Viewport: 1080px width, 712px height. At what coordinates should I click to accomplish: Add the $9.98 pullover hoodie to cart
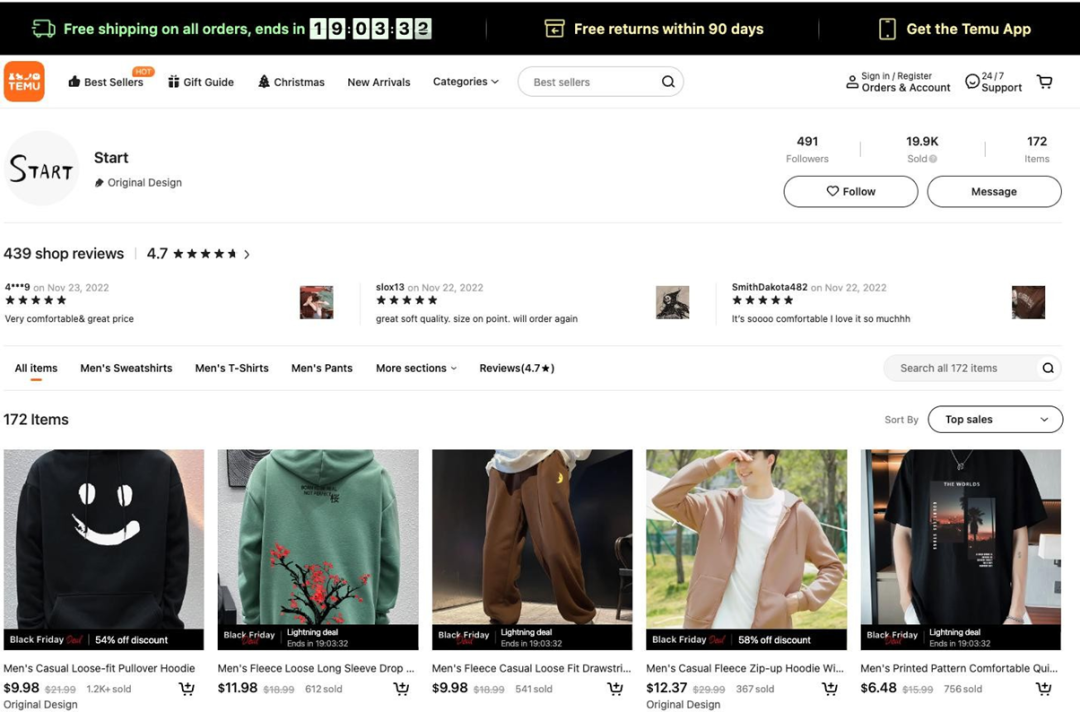(187, 688)
